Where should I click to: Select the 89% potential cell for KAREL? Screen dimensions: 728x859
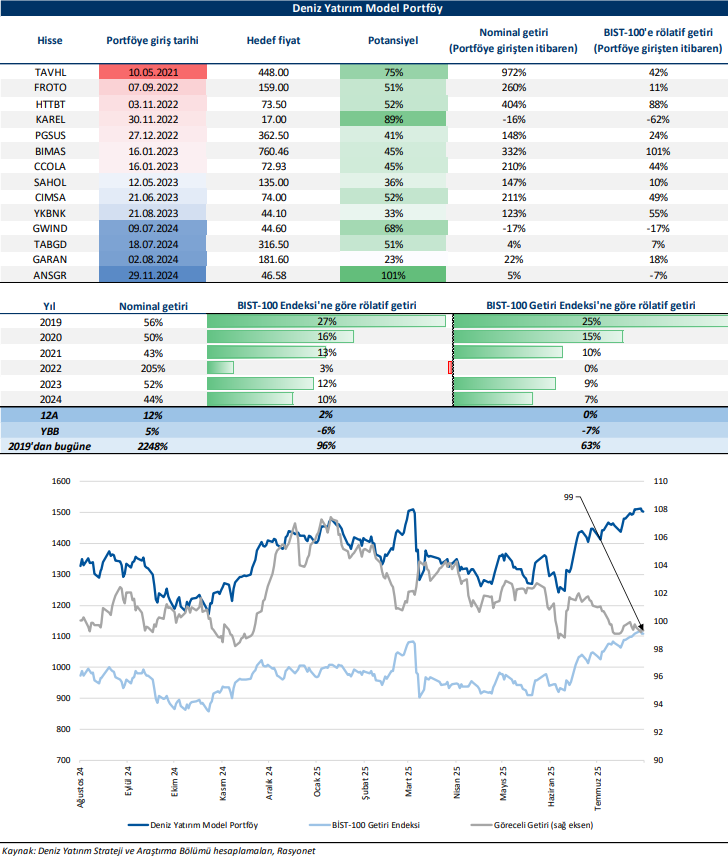click(x=393, y=118)
